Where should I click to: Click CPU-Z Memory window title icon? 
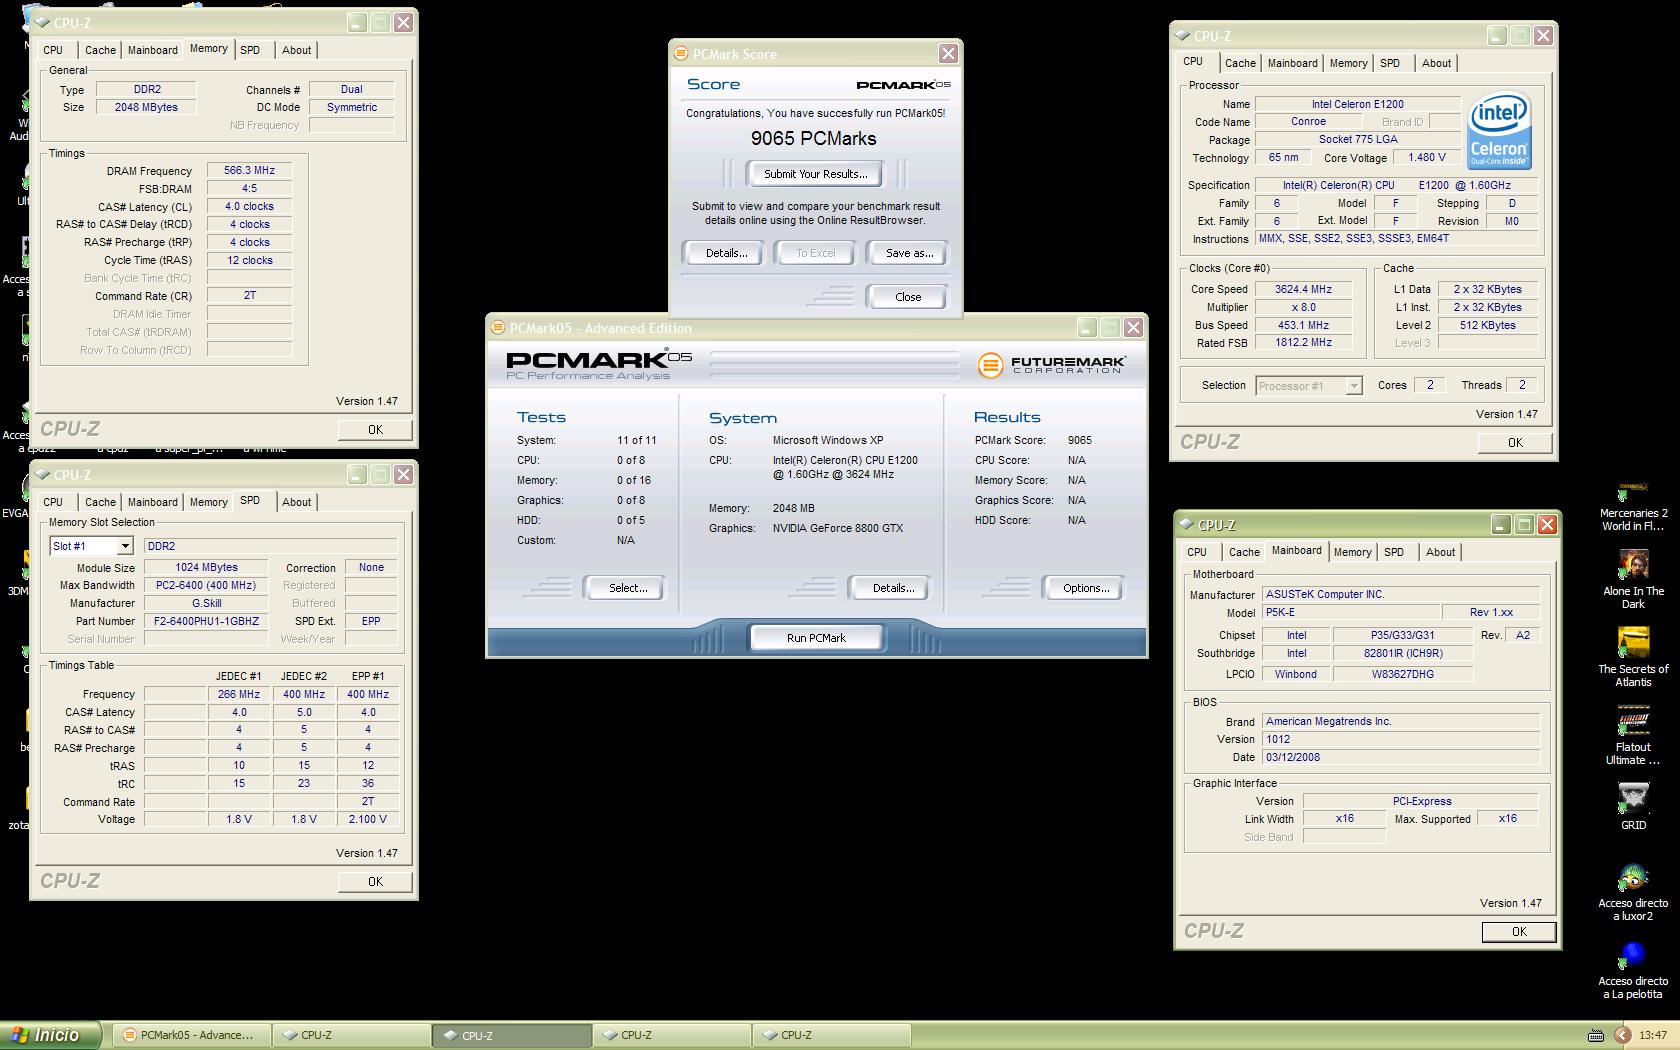click(x=43, y=23)
